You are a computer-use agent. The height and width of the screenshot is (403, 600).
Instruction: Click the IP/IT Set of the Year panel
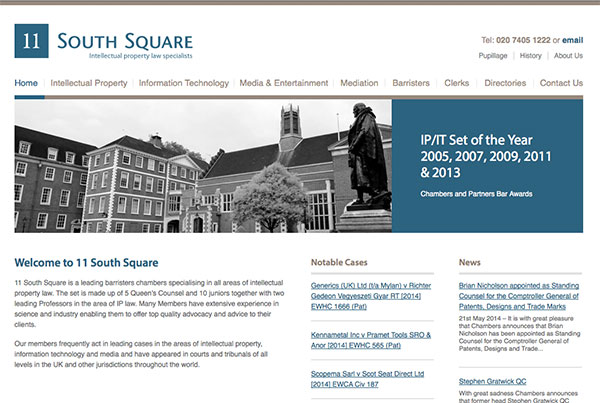(x=488, y=166)
